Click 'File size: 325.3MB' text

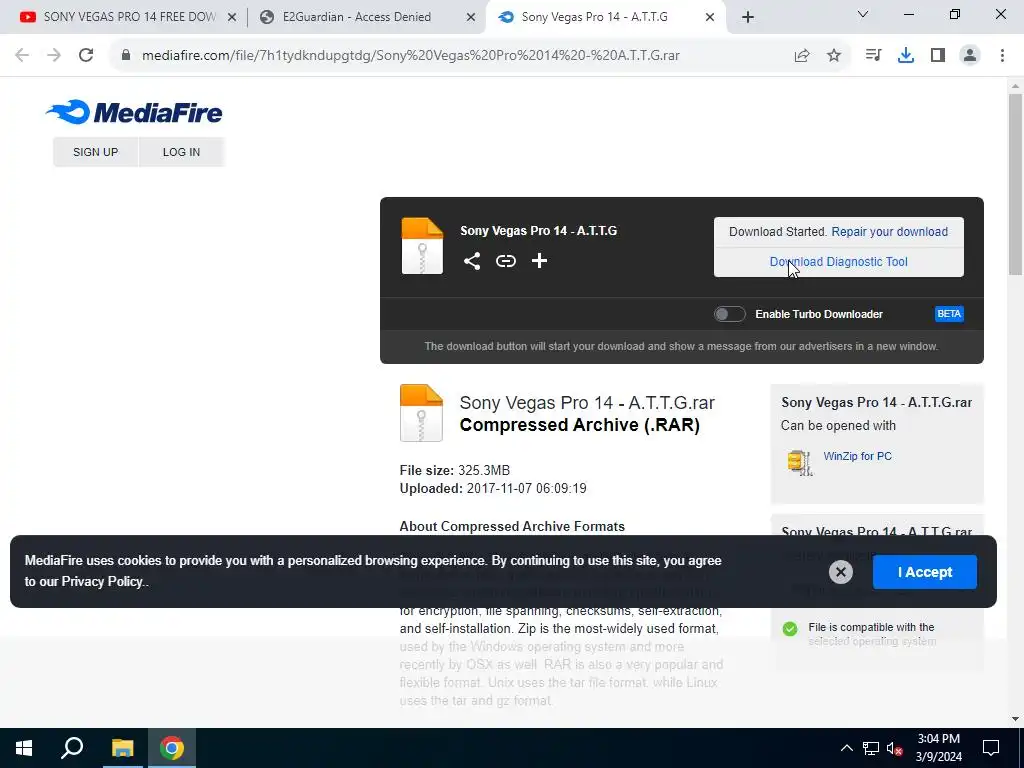[455, 470]
